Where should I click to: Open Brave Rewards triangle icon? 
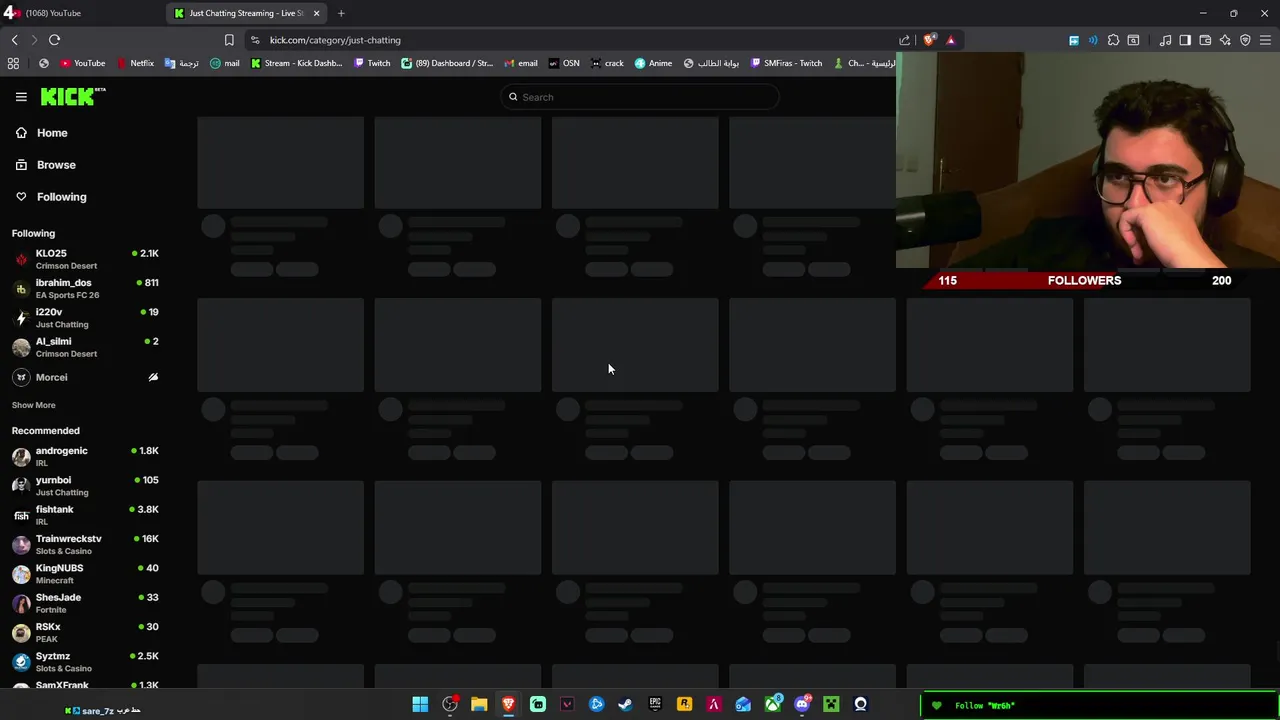tap(950, 40)
